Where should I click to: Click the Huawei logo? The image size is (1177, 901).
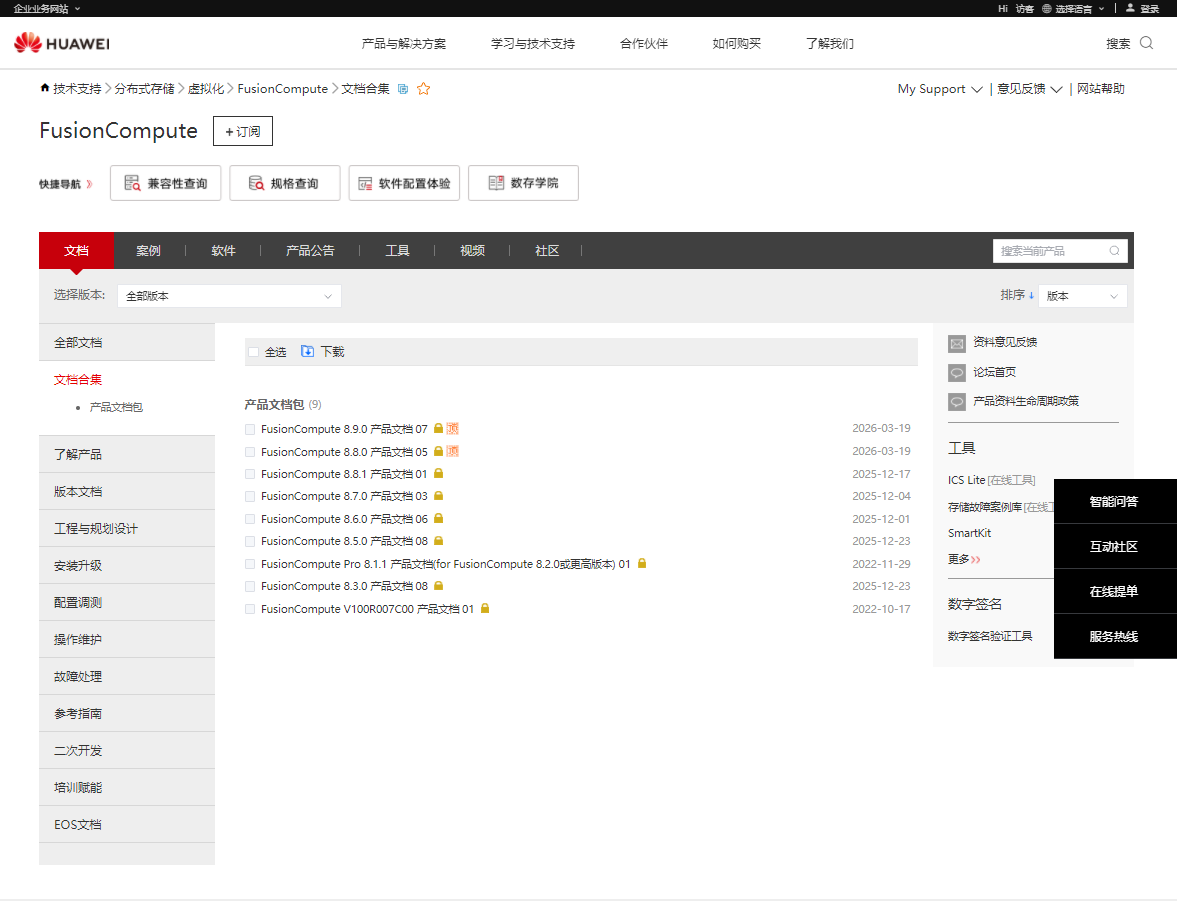[x=62, y=43]
